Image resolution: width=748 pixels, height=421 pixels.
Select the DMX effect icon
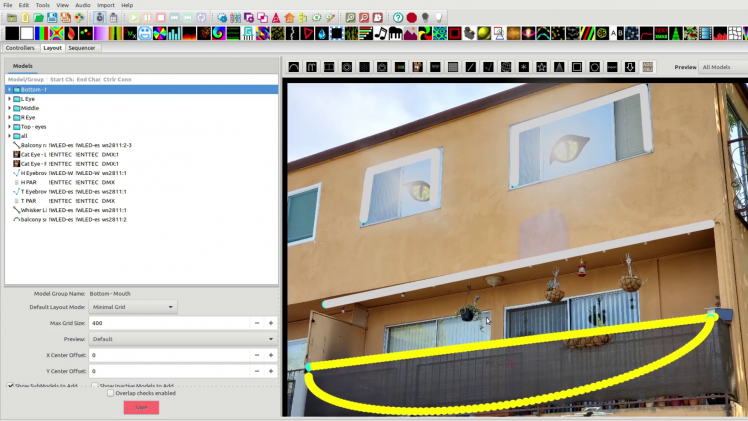130,33
